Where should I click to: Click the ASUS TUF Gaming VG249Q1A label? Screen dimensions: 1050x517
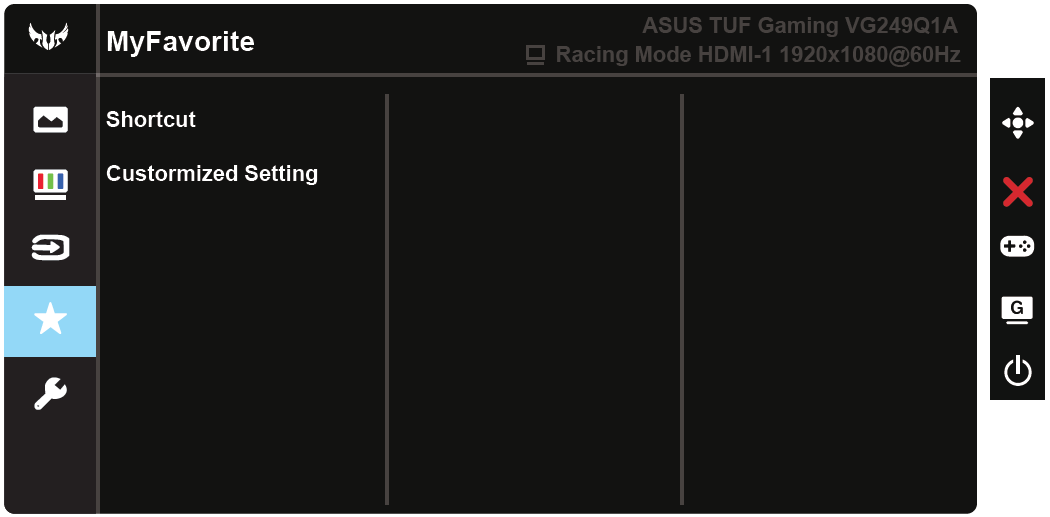(800, 26)
